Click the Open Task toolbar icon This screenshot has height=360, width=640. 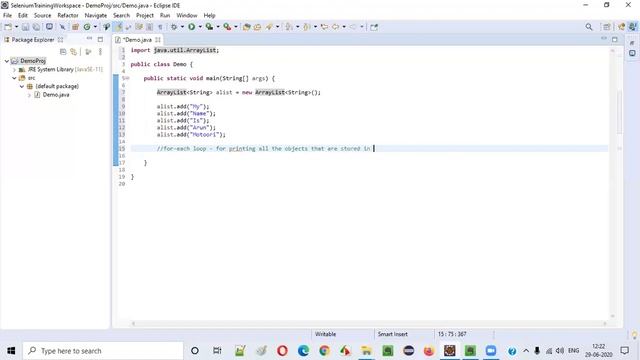(257, 27)
